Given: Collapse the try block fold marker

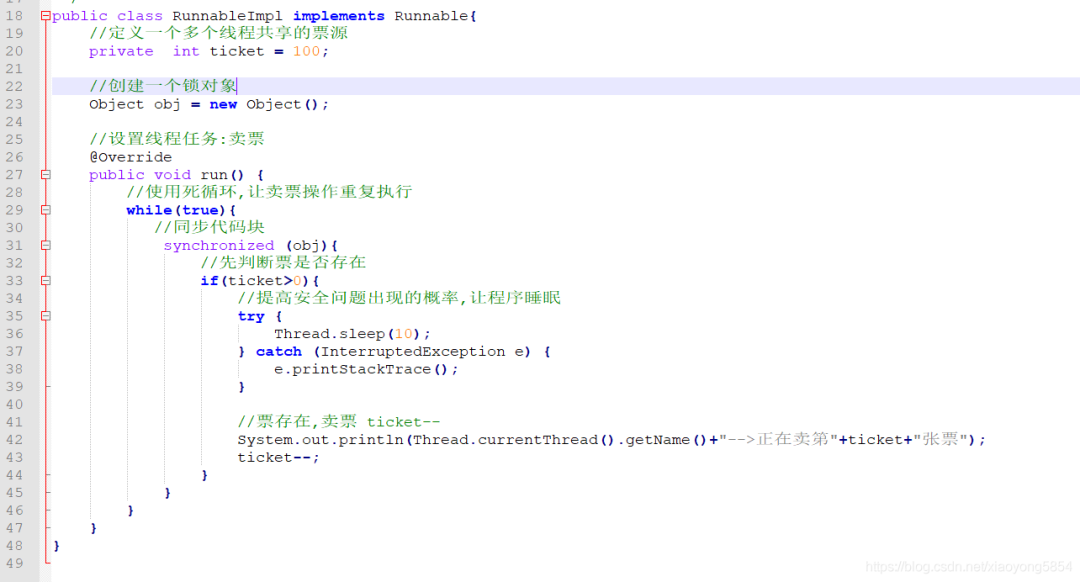Looking at the screenshot, I should [45, 316].
